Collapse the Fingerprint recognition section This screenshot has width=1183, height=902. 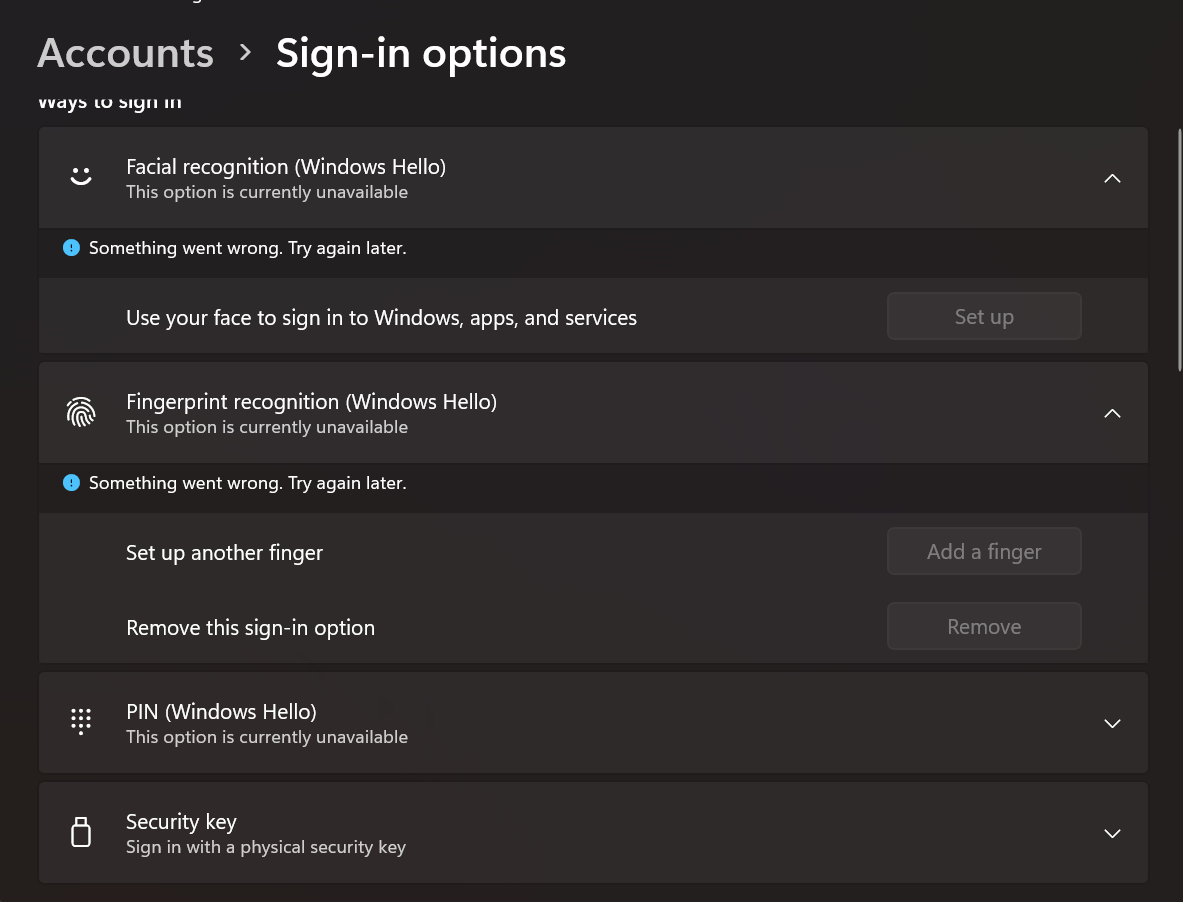click(1112, 413)
